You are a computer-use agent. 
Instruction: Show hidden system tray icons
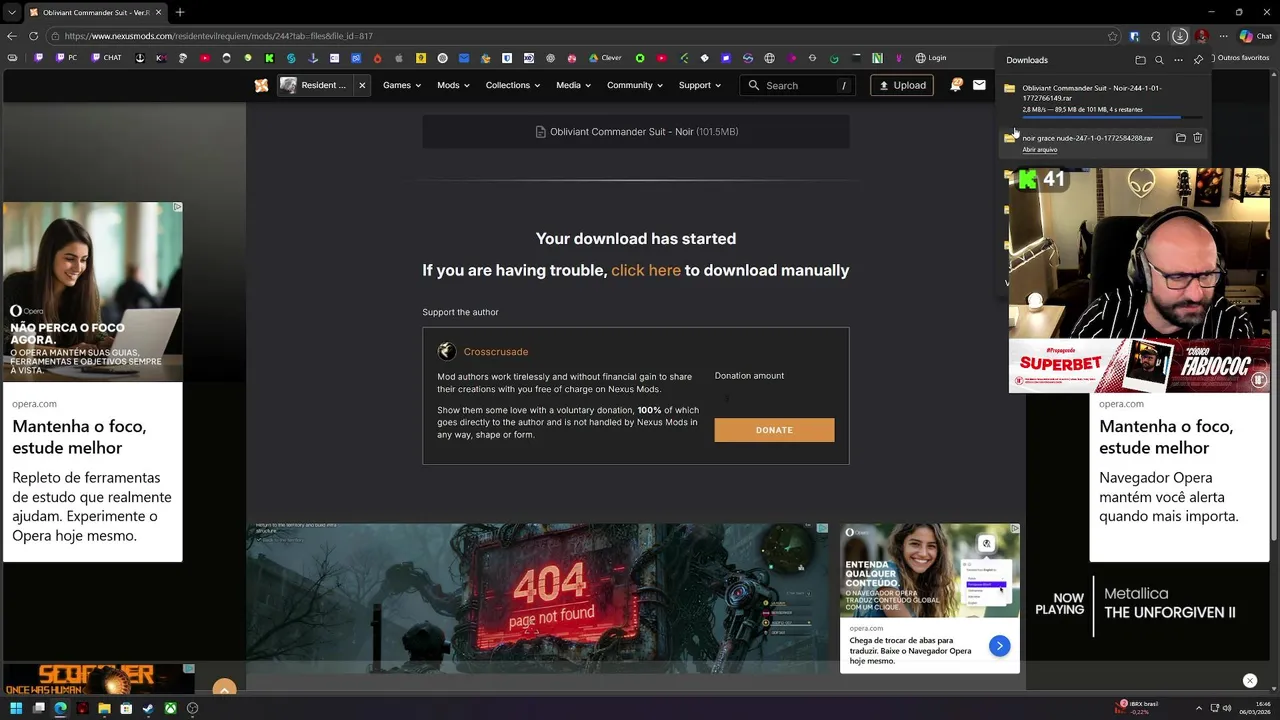1199,708
